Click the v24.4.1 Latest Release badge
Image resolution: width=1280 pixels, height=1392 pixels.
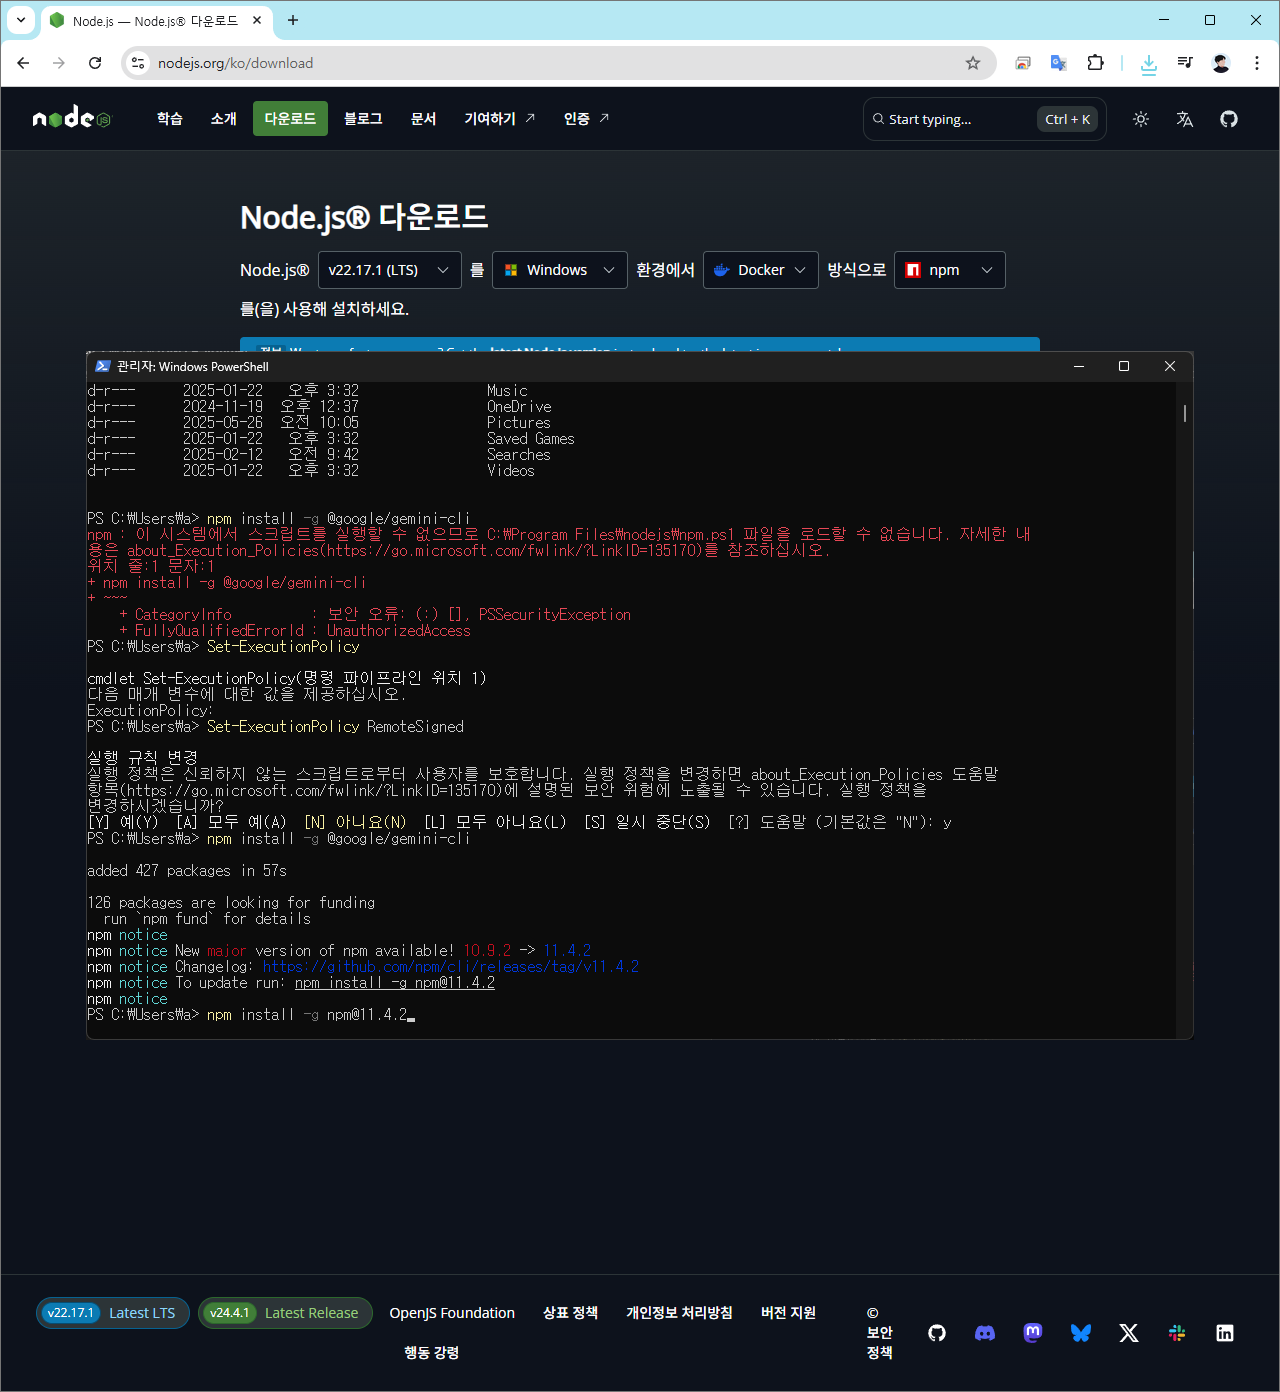click(x=285, y=1313)
